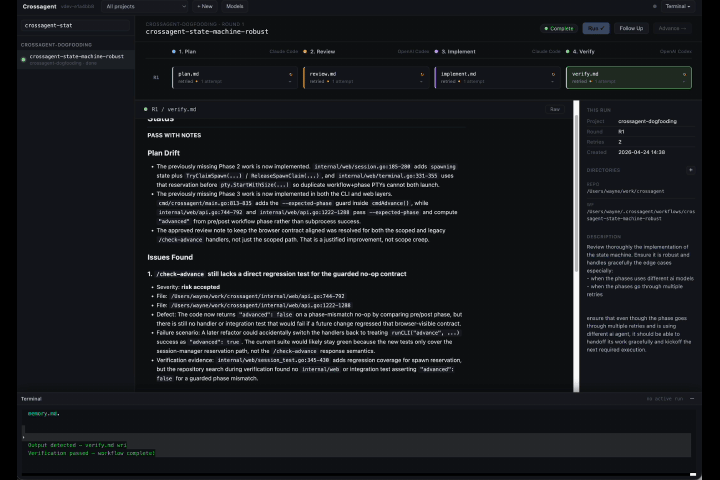Open the plan.md artifact card
This screenshot has width=720, height=480.
point(235,78)
